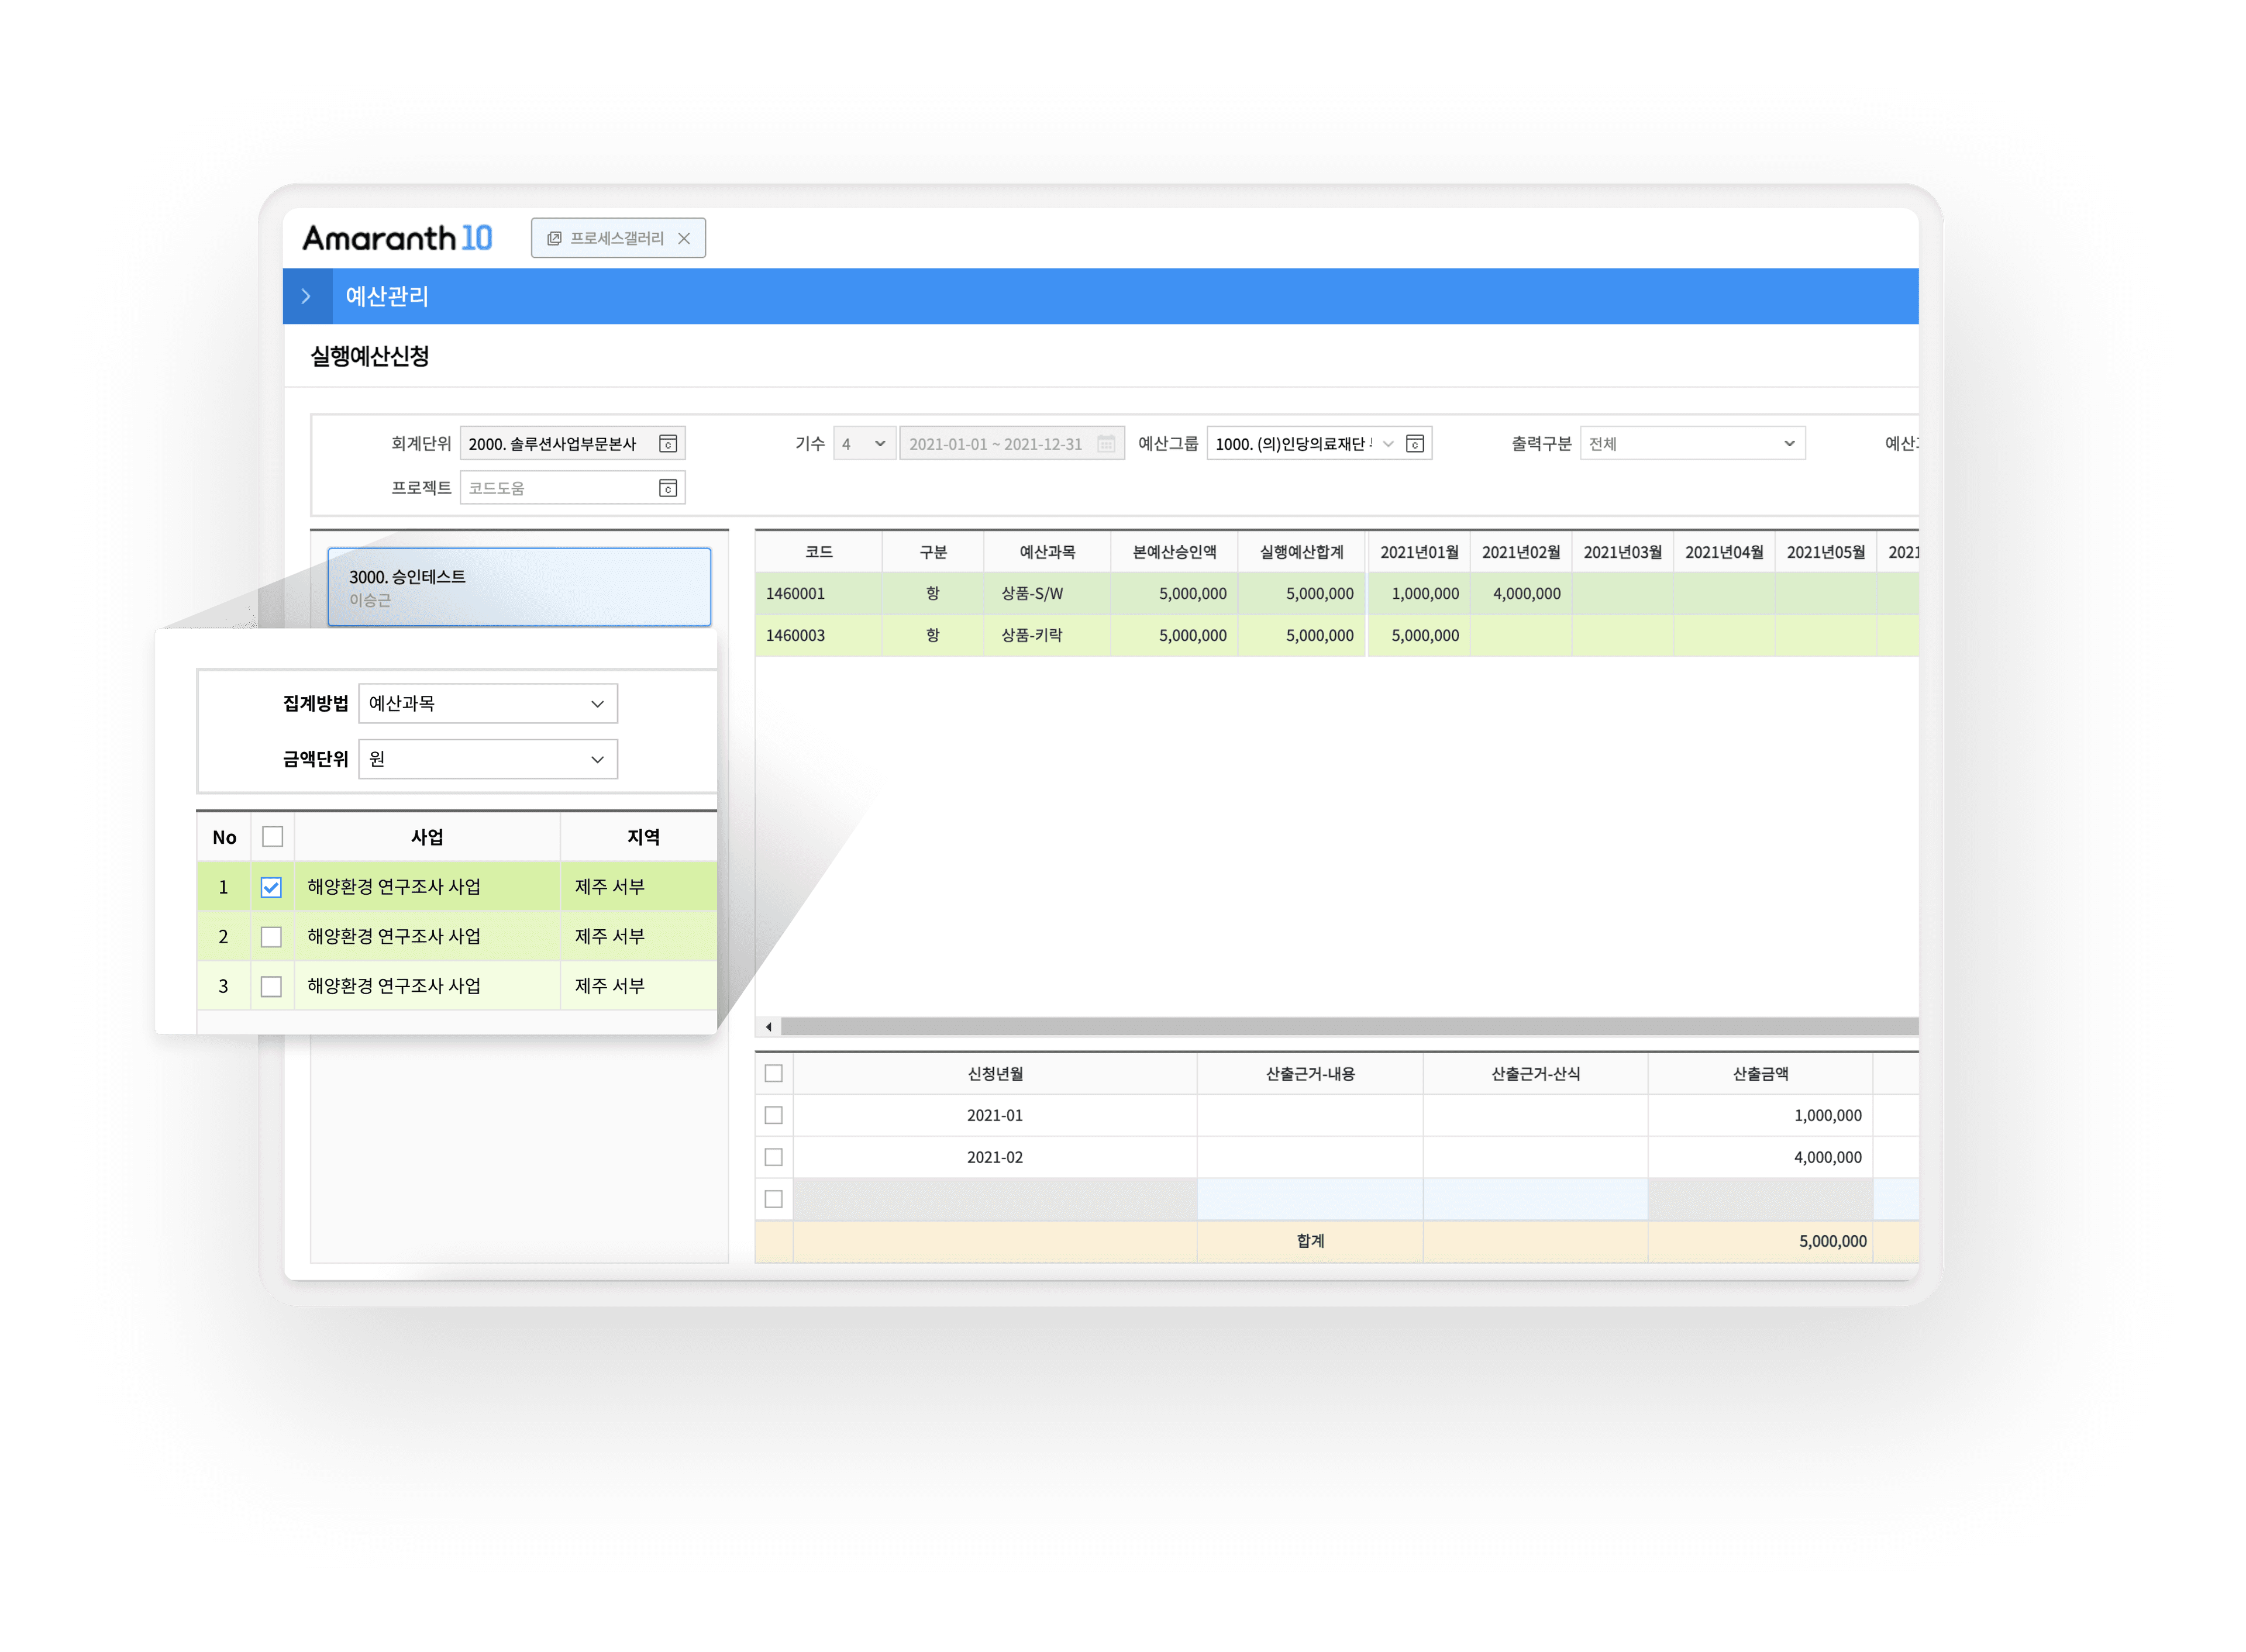Open calendar icon in date range field

click(1106, 444)
